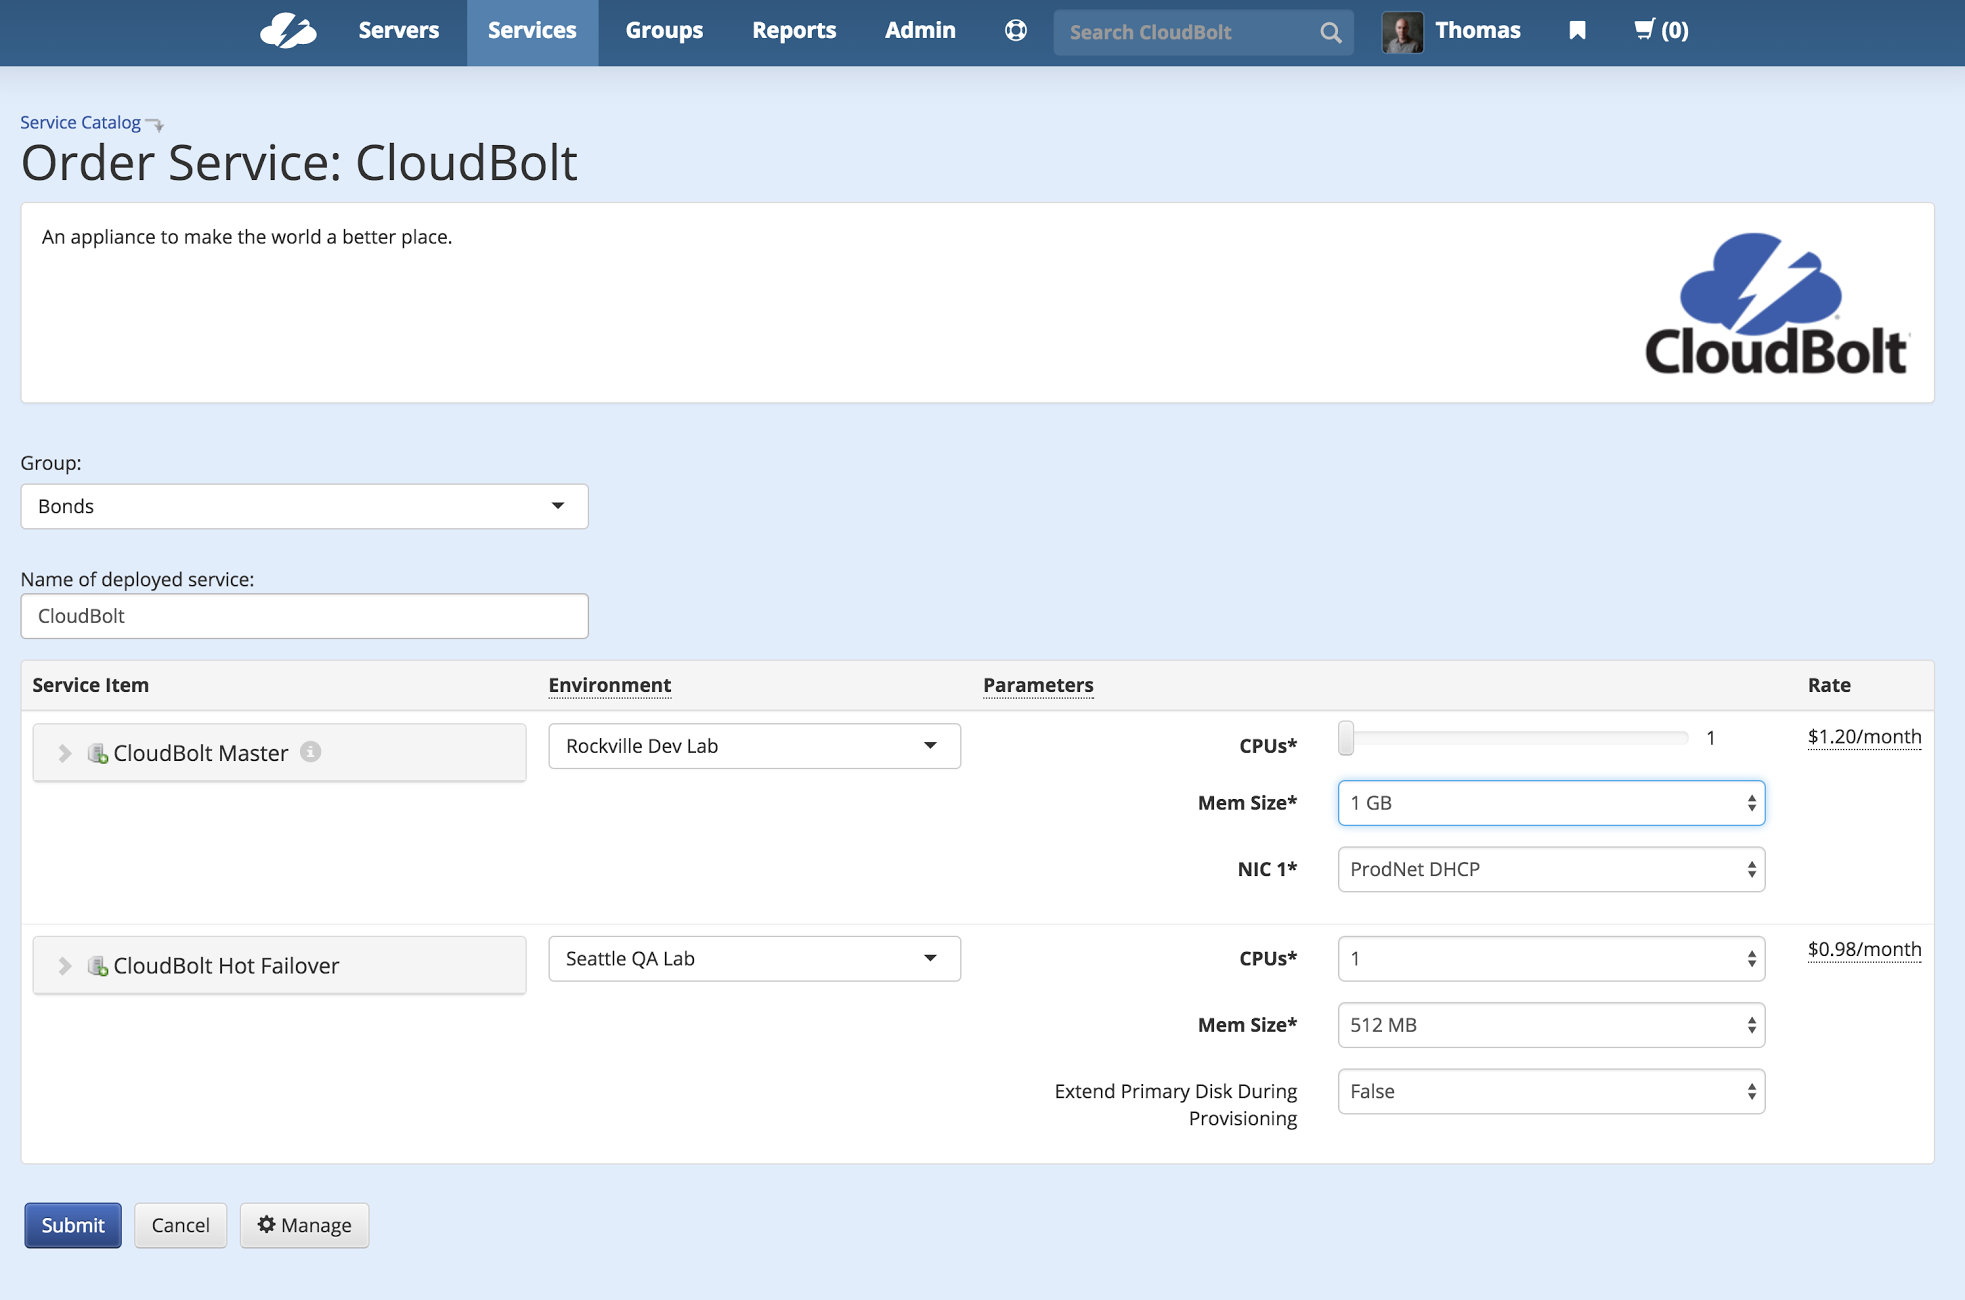
Task: Click the CloudBolt logo home icon
Action: point(287,31)
